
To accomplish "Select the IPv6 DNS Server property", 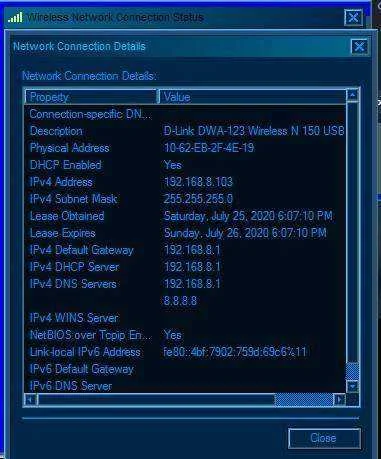I will (x=71, y=386).
